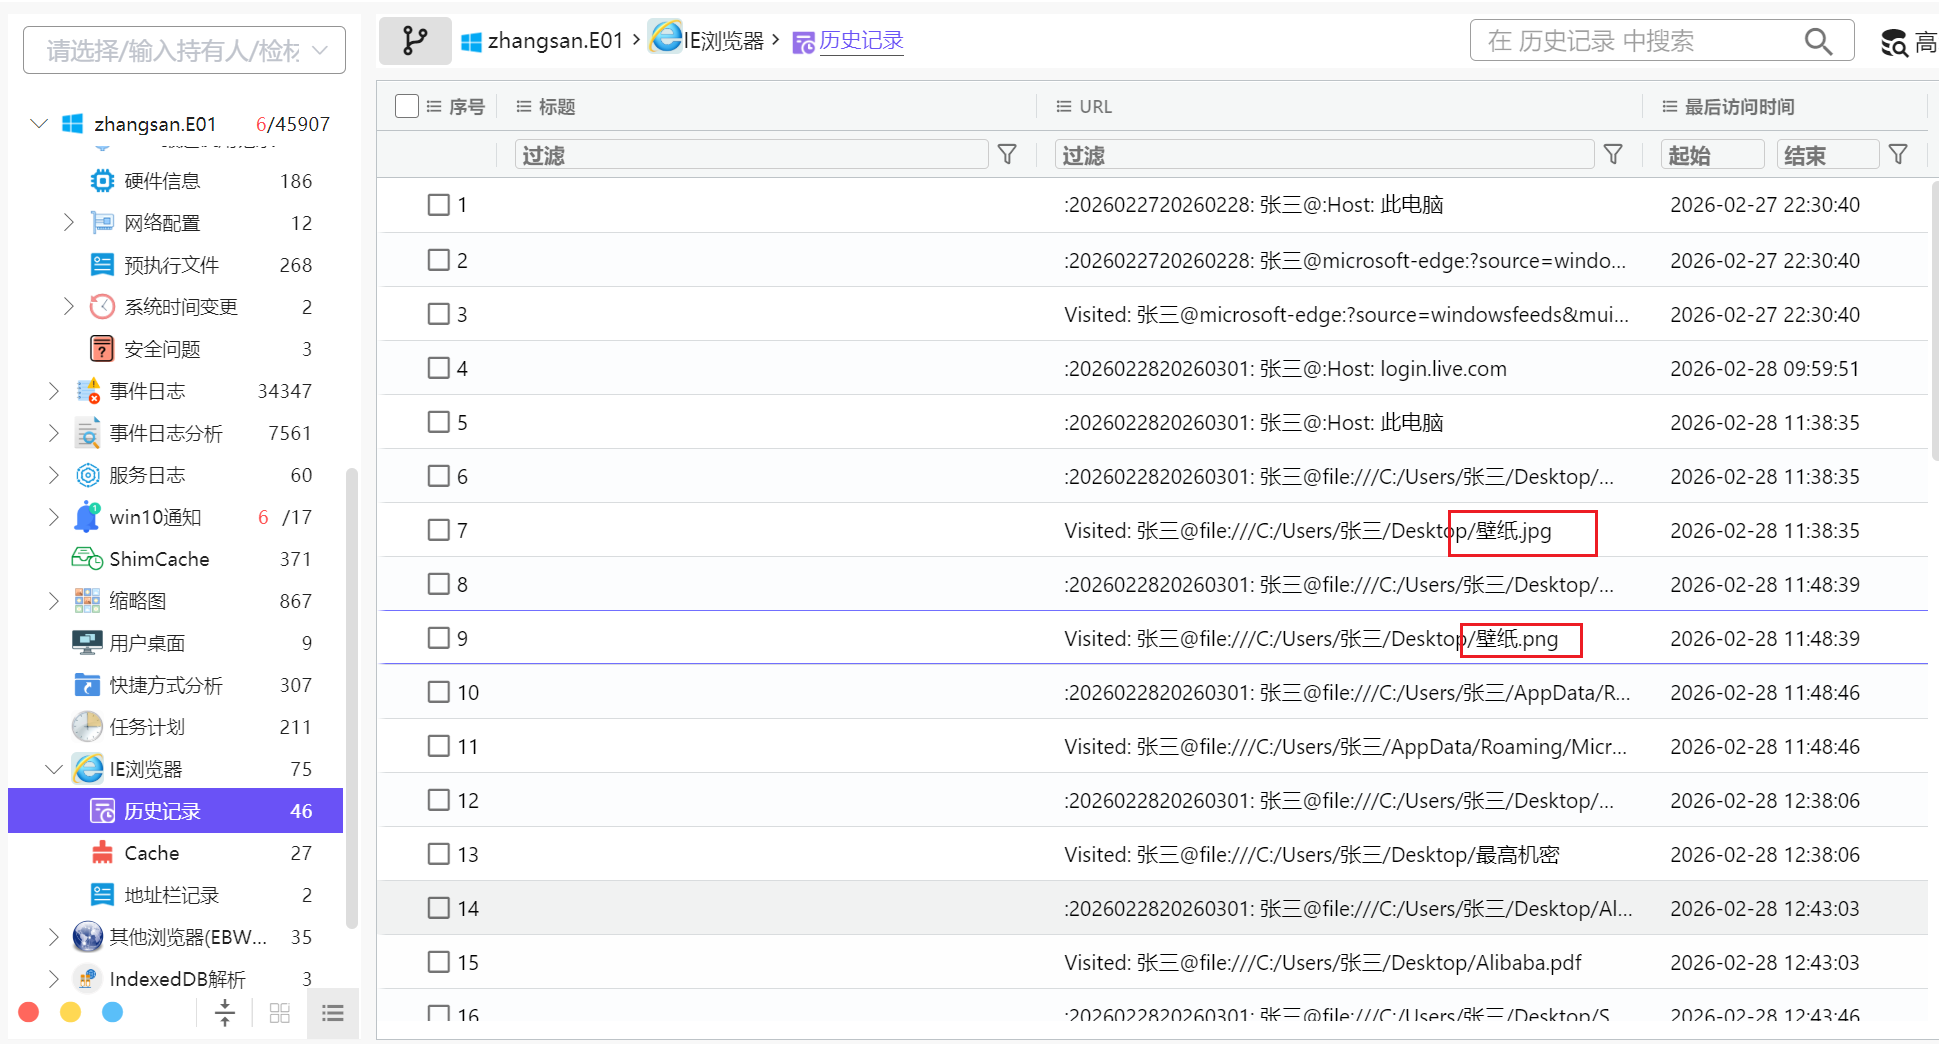1939x1044 pixels.
Task: Check the checkbox for row 7
Action: pos(438,530)
